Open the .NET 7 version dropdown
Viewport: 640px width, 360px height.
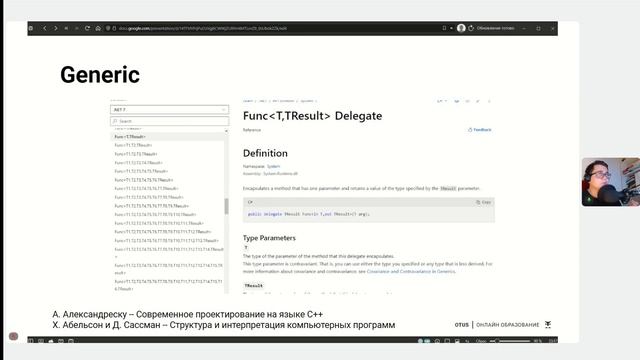coord(169,109)
